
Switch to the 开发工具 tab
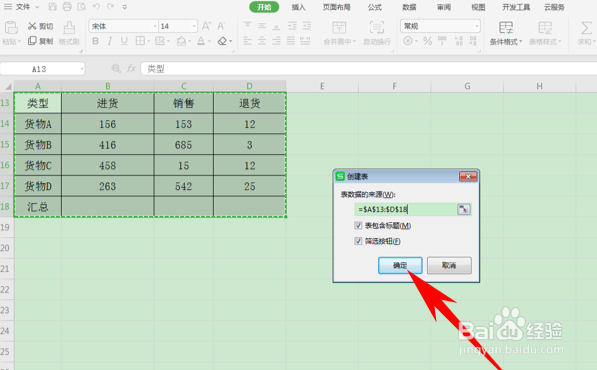coord(516,7)
